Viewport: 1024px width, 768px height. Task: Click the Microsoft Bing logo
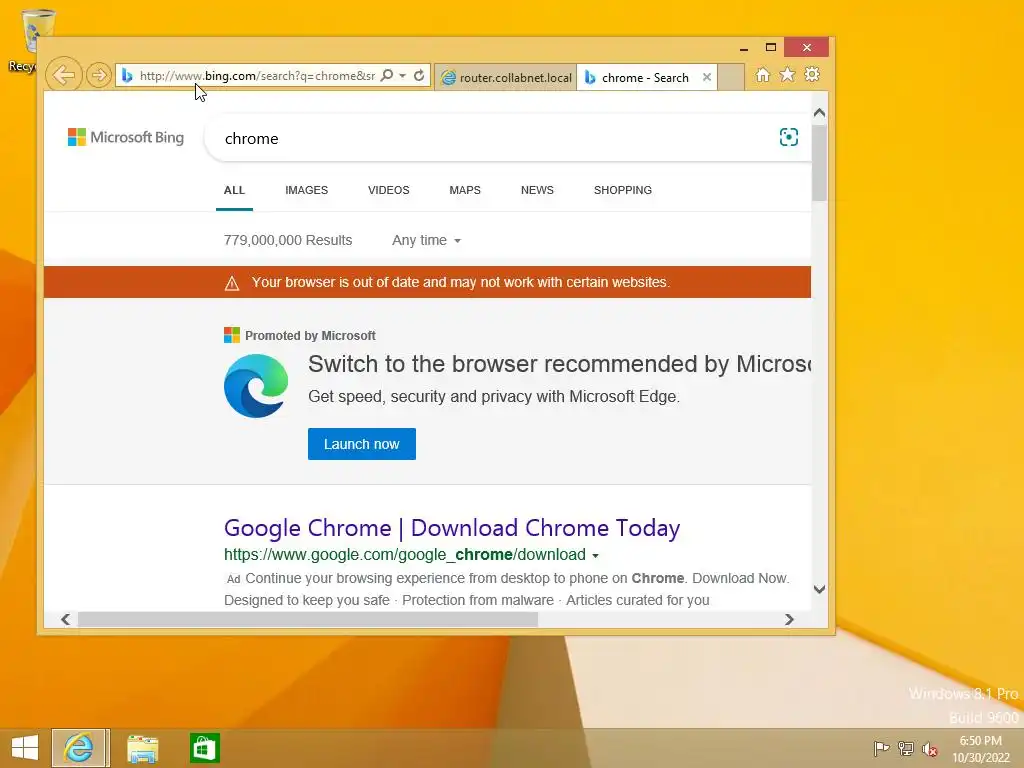coord(126,137)
